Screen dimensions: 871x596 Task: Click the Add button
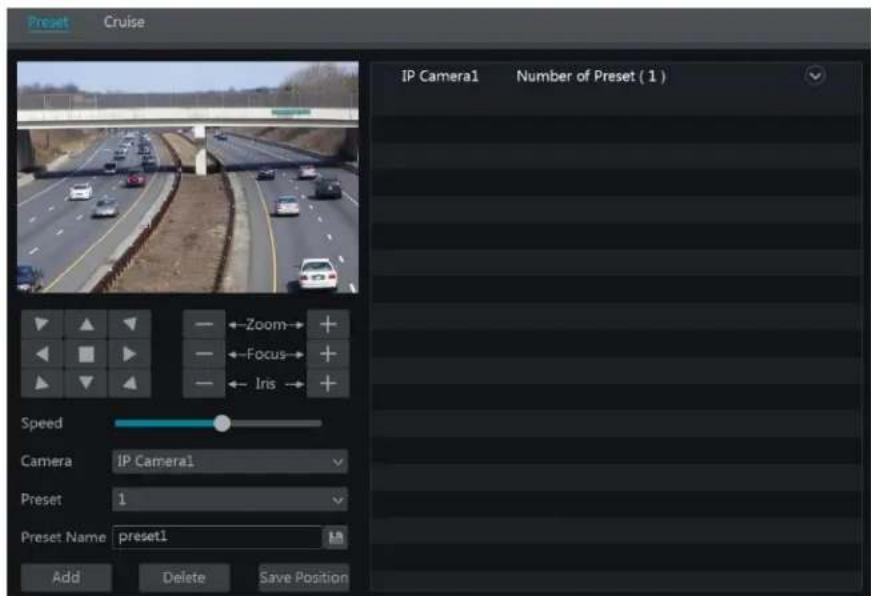tap(66, 578)
